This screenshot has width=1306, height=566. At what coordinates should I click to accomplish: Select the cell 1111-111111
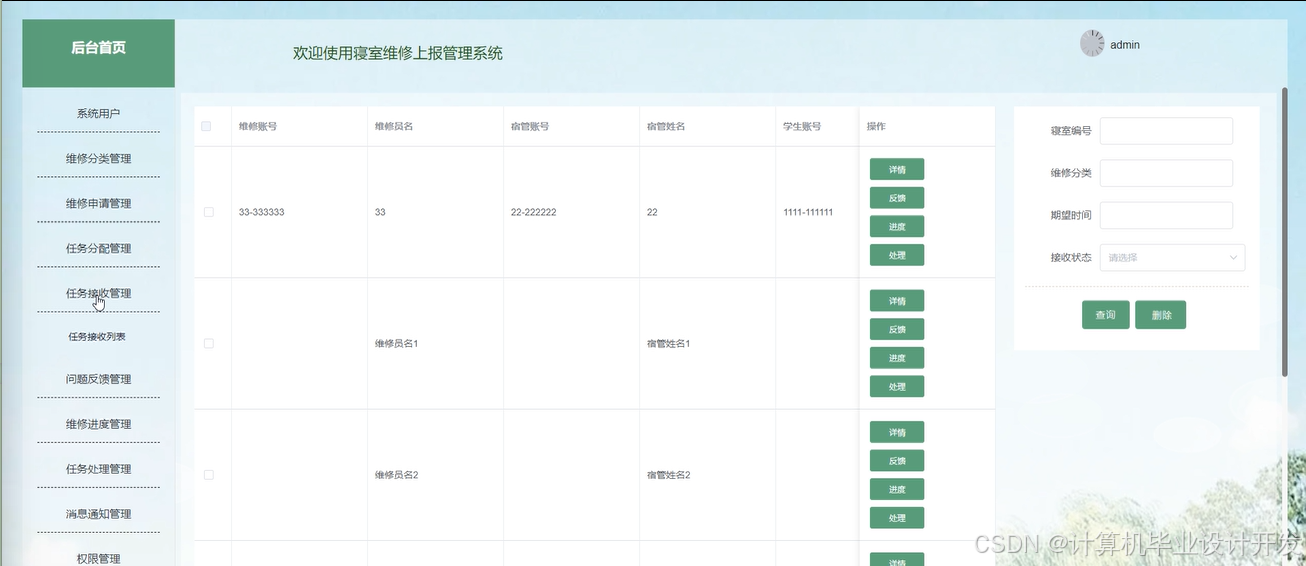[808, 213]
